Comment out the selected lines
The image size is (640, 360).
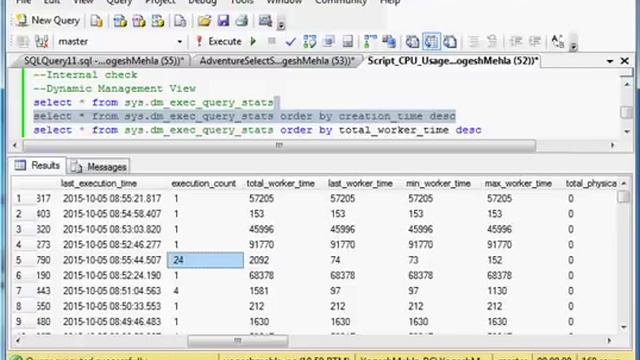474,42
